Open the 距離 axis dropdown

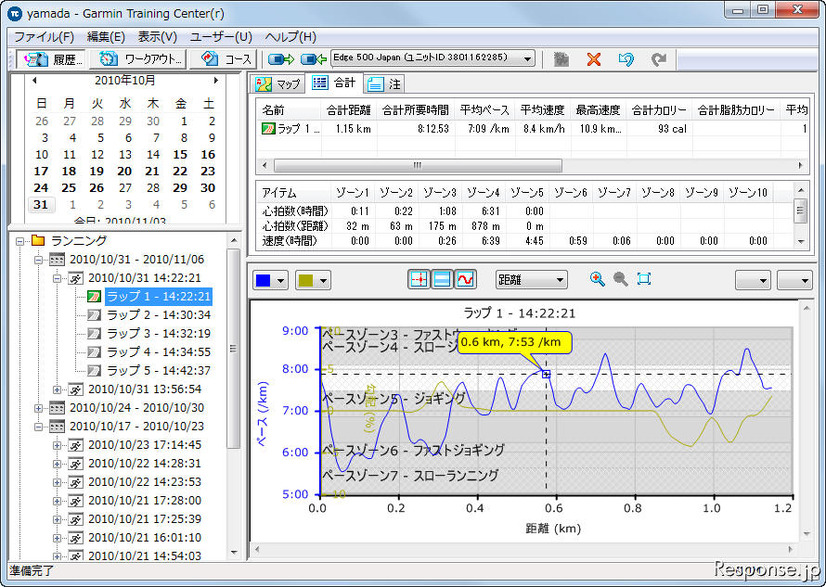click(531, 280)
